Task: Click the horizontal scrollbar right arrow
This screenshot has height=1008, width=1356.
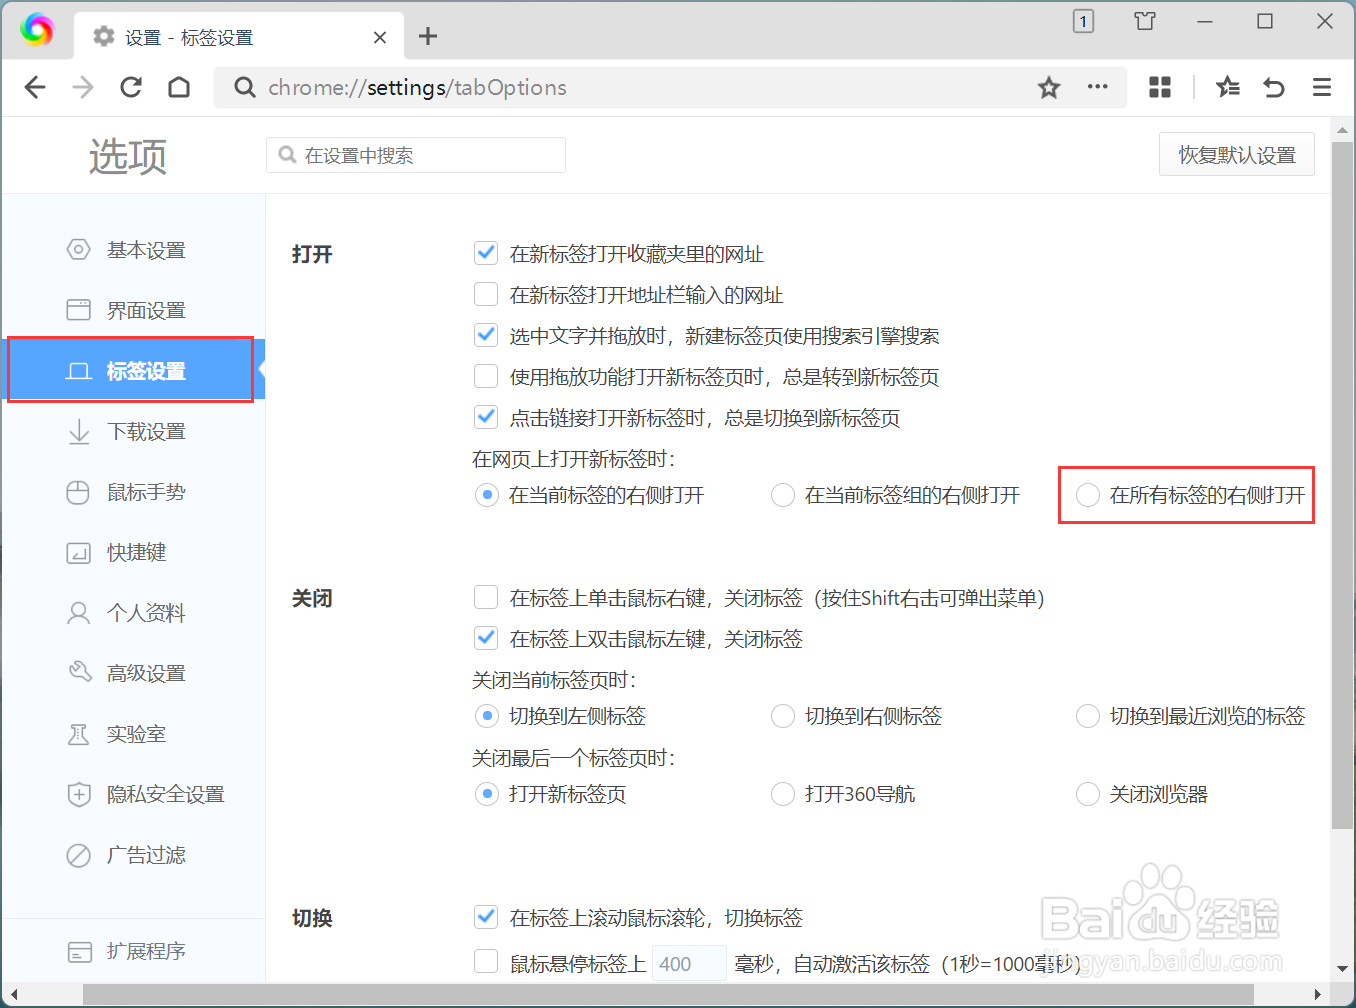Action: [x=1318, y=994]
